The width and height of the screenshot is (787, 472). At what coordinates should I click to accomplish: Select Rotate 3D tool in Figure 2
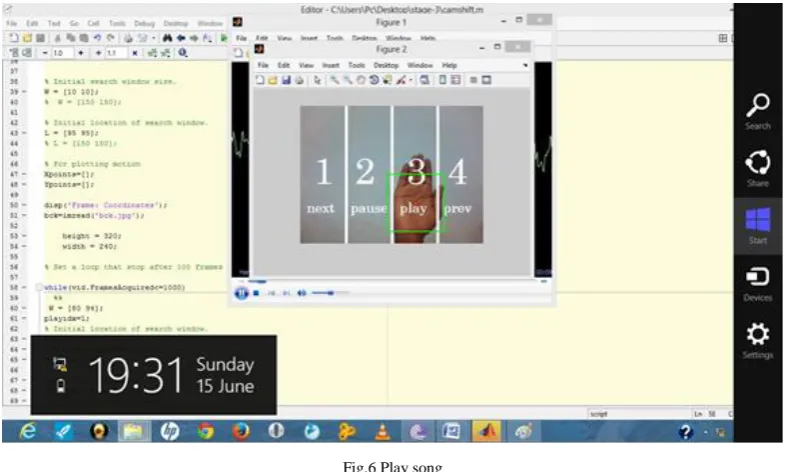[x=374, y=80]
